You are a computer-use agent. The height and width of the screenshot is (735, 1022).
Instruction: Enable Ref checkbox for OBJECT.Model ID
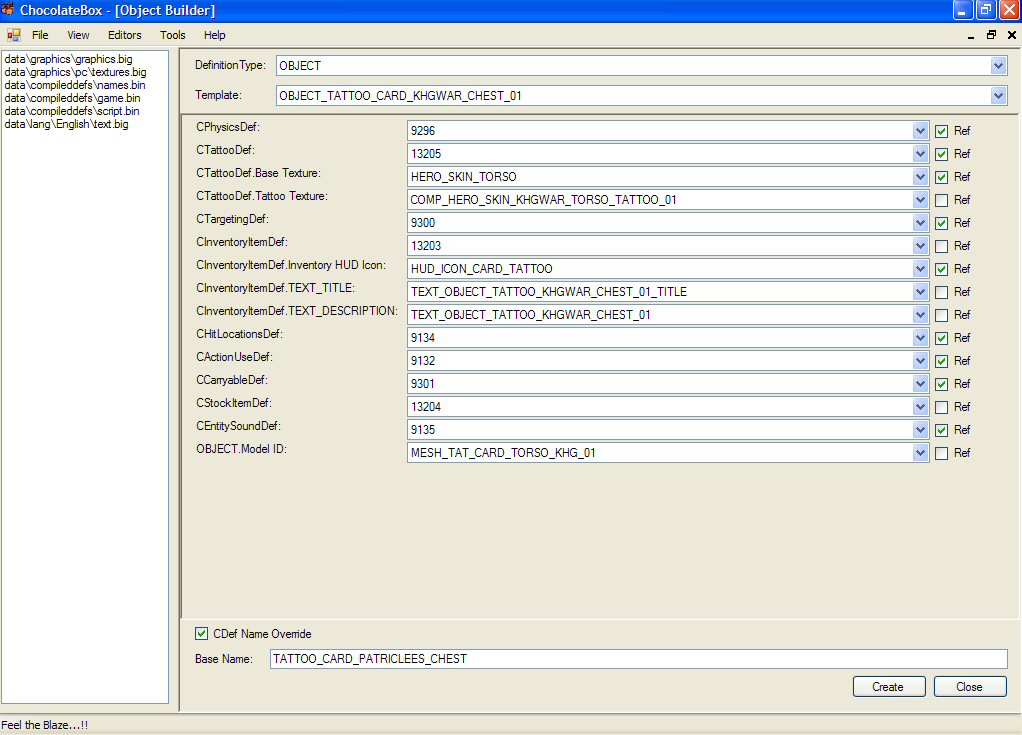click(x=941, y=453)
